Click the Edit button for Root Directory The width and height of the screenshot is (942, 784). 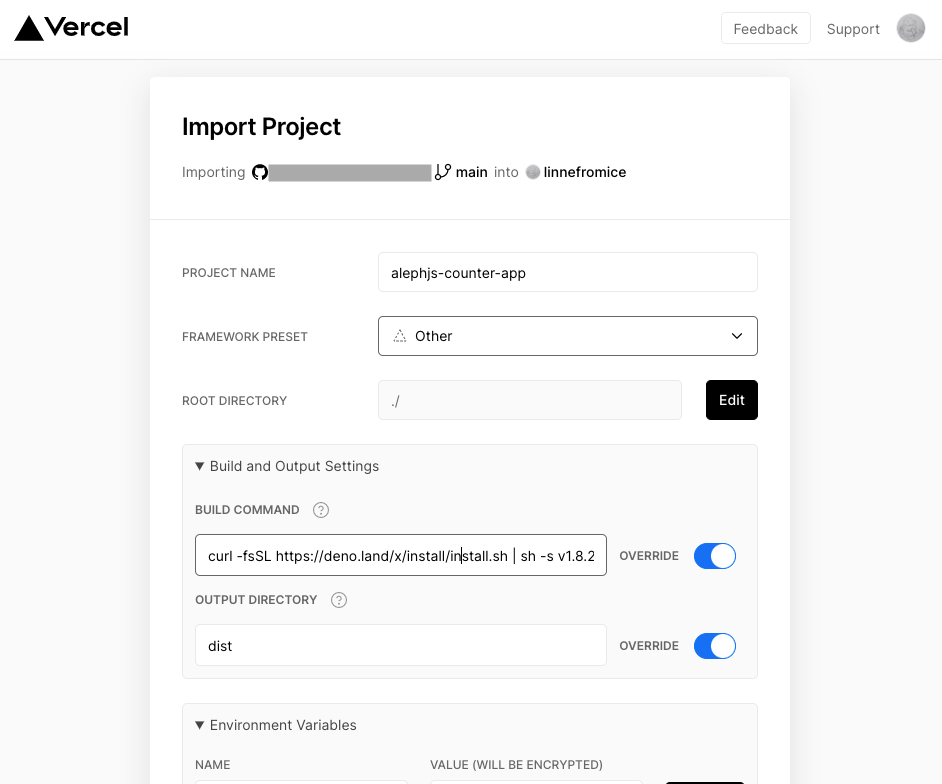(731, 400)
